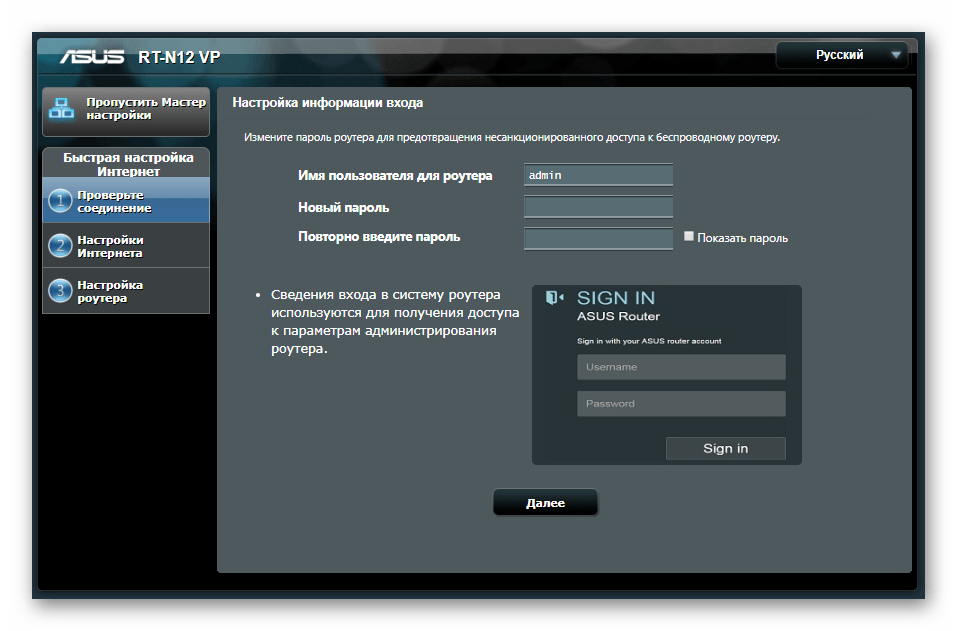957x631 pixels.
Task: Click the network icon beside Пропустить Мастер настройки
Action: pyautogui.click(x=62, y=109)
